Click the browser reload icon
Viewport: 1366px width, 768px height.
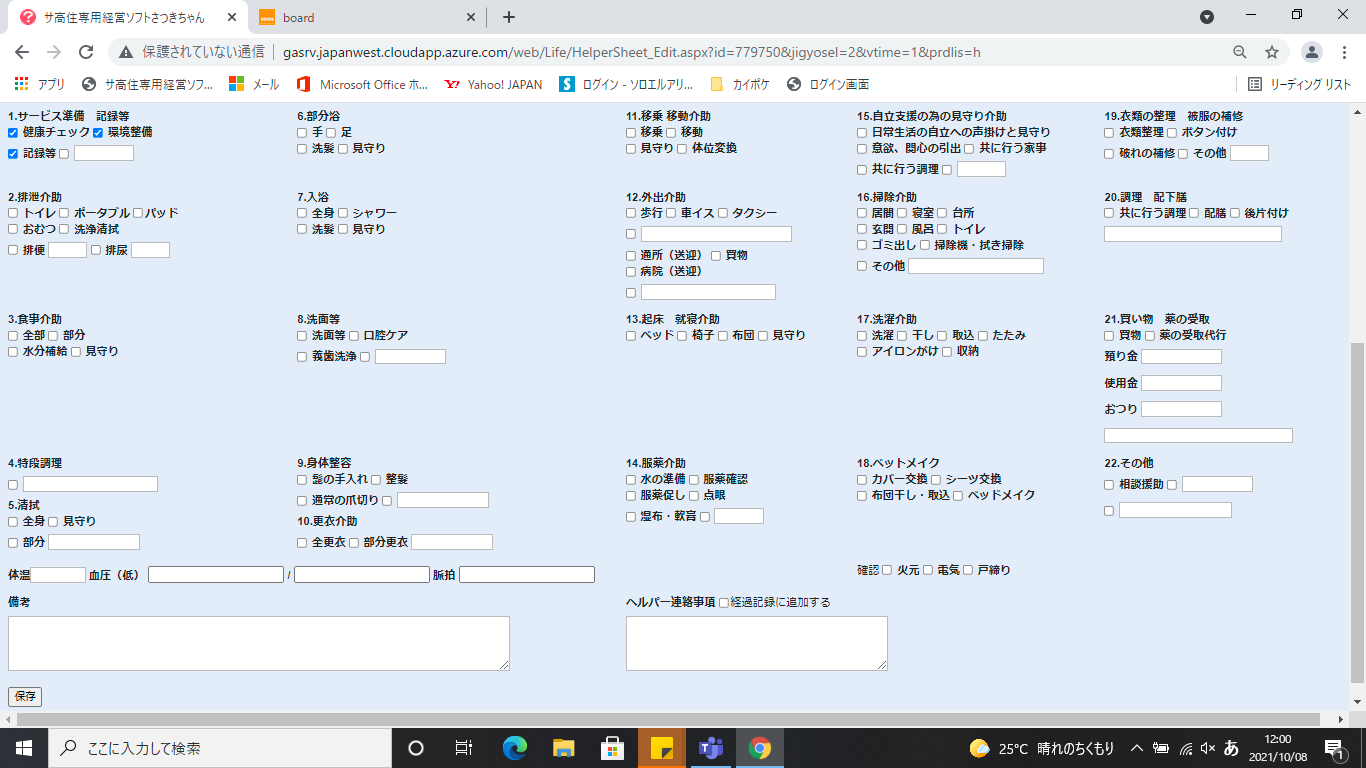[x=86, y=52]
